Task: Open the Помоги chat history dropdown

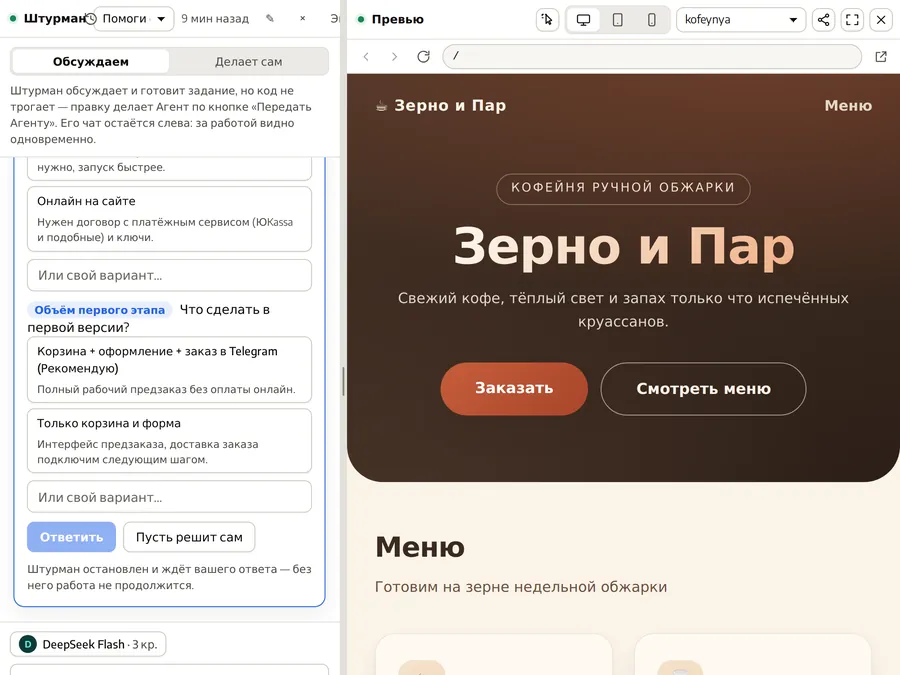Action: click(x=134, y=19)
